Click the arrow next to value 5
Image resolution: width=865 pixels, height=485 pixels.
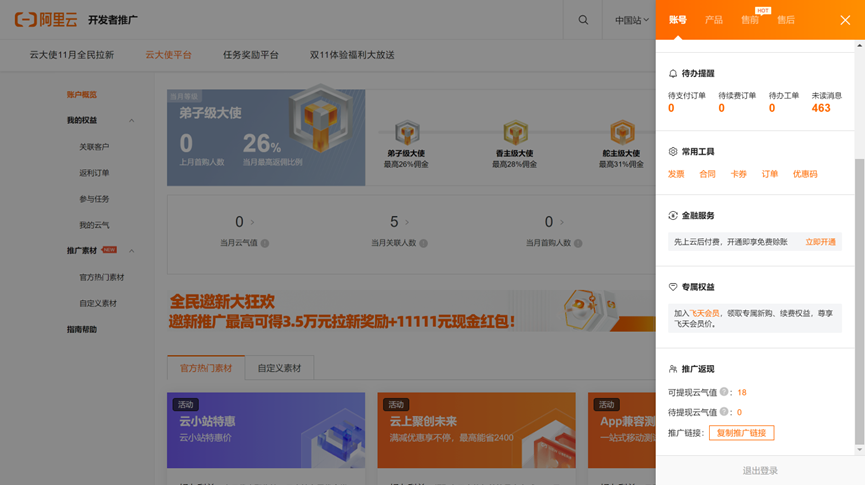pyautogui.click(x=407, y=222)
